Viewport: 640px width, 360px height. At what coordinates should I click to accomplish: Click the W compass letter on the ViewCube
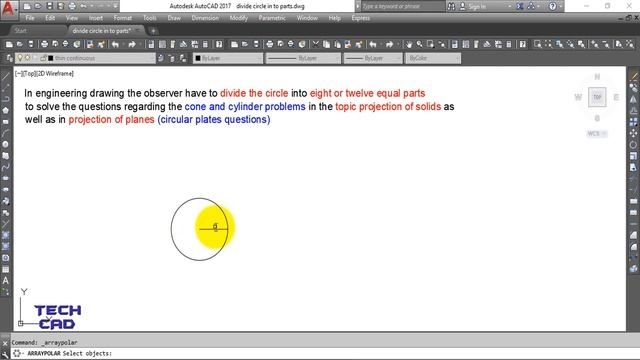[578, 97]
